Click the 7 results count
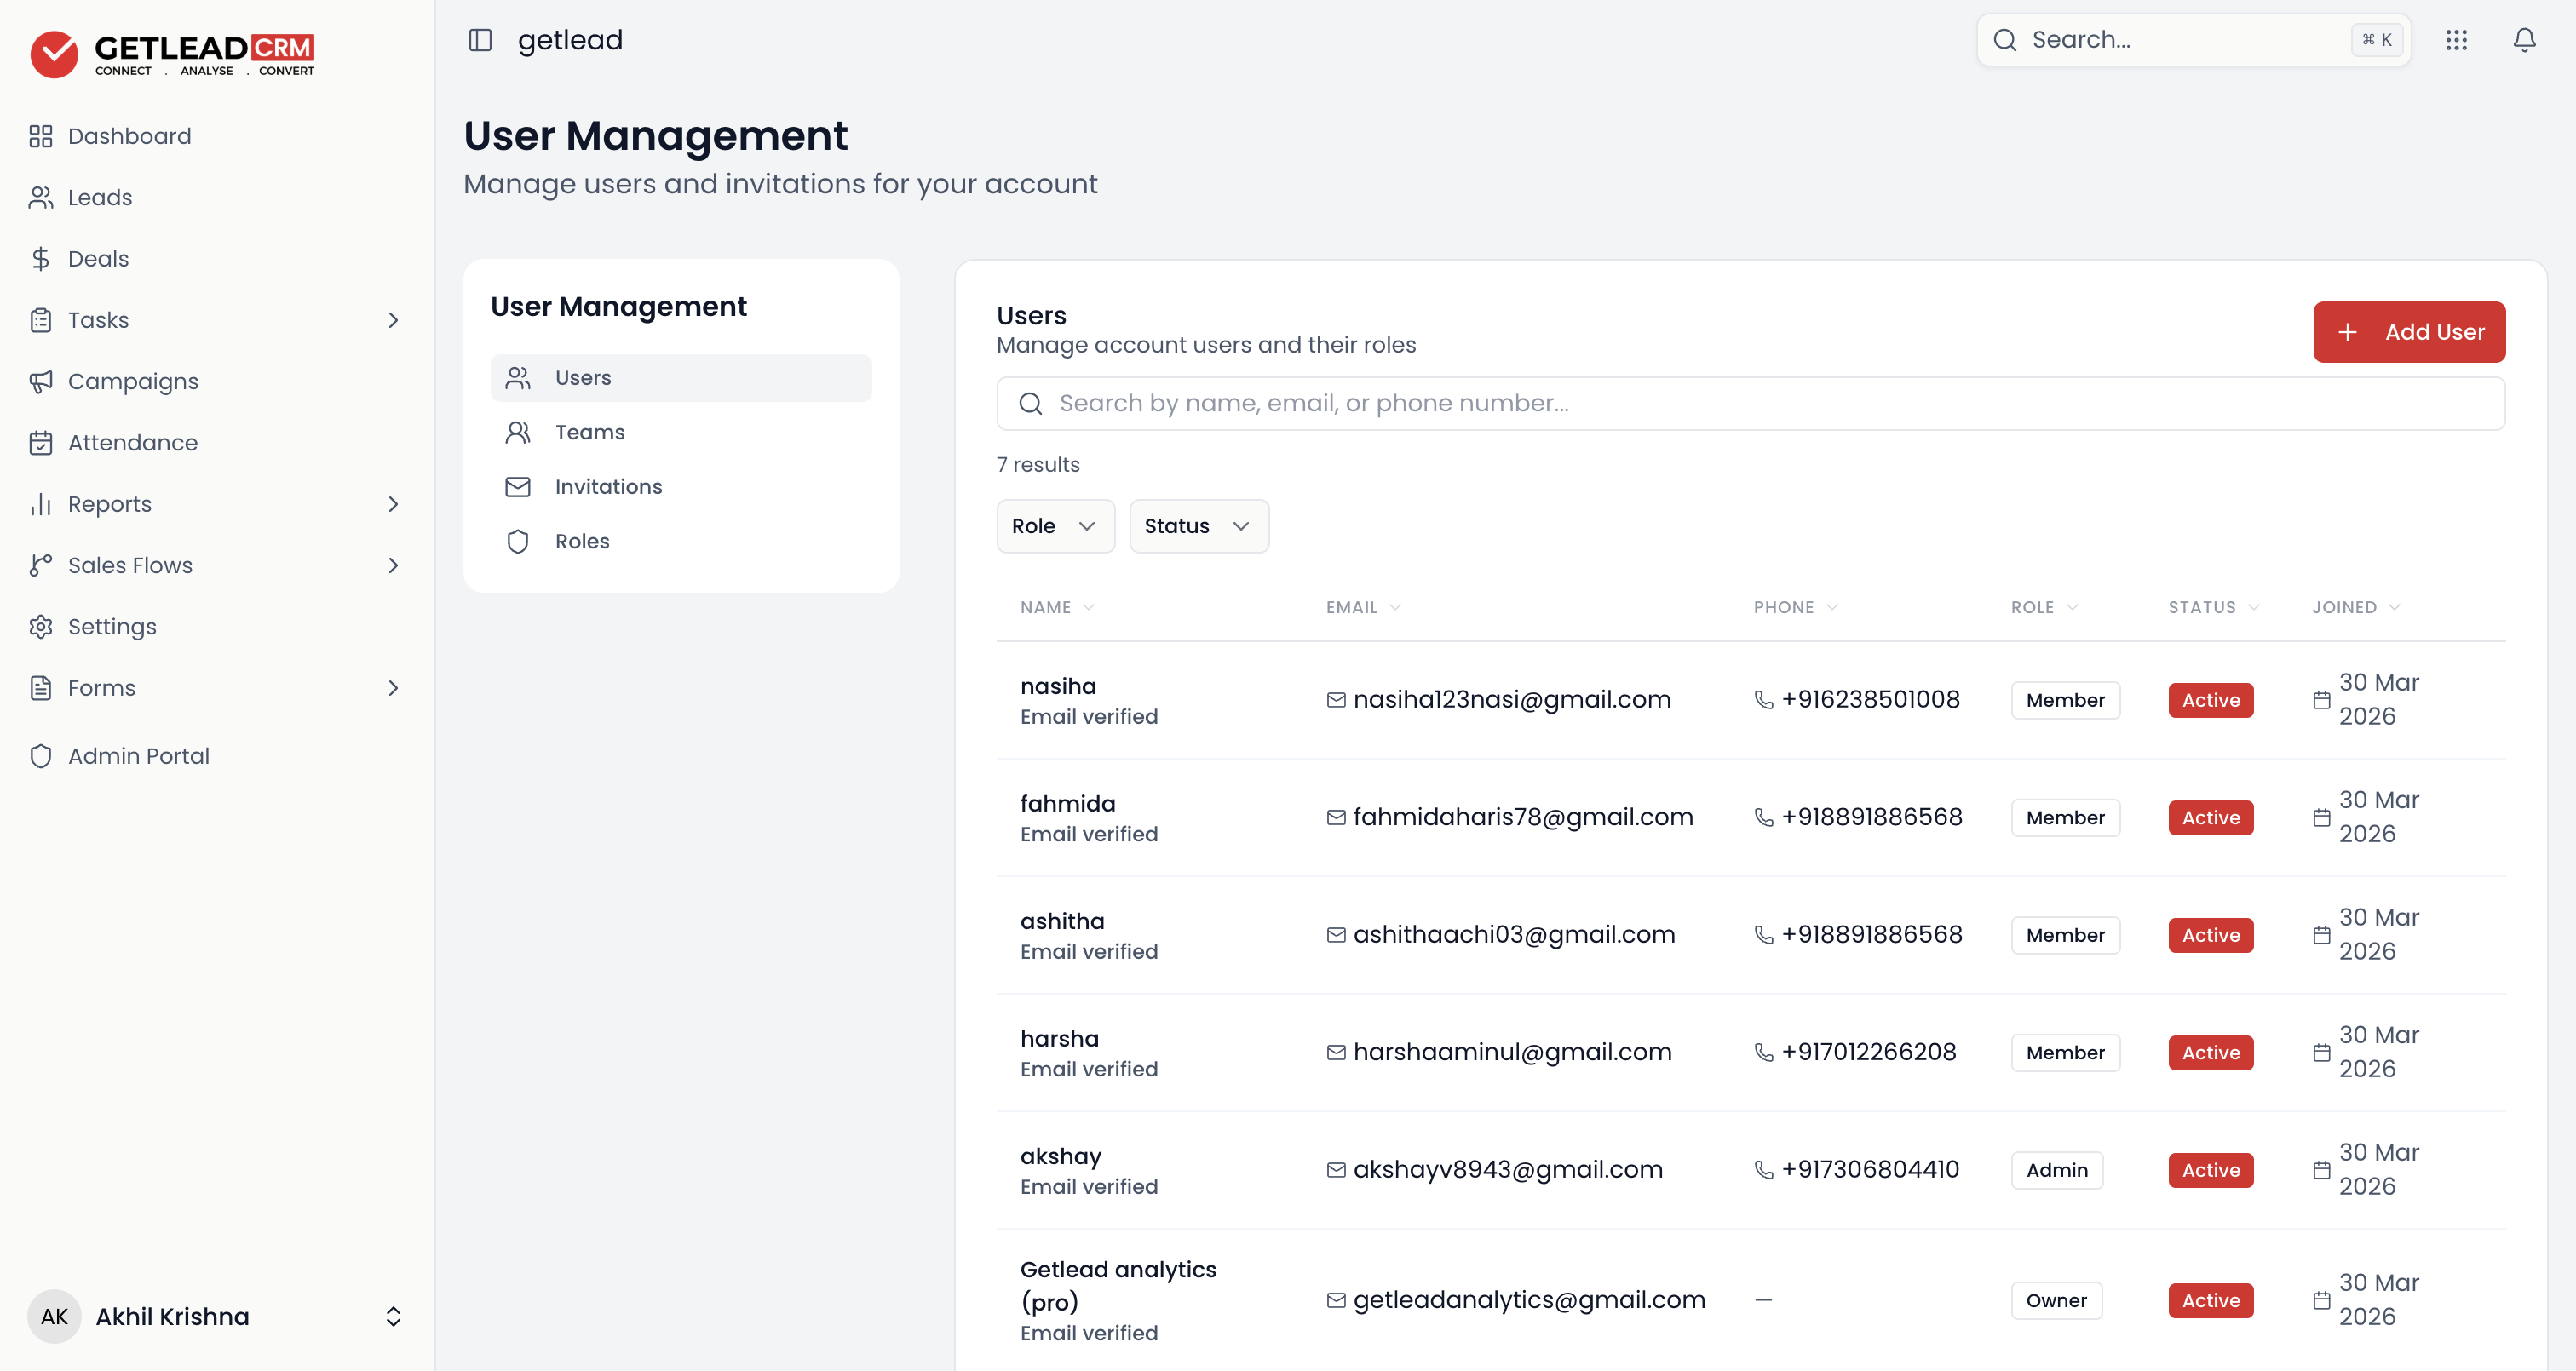 click(1038, 465)
